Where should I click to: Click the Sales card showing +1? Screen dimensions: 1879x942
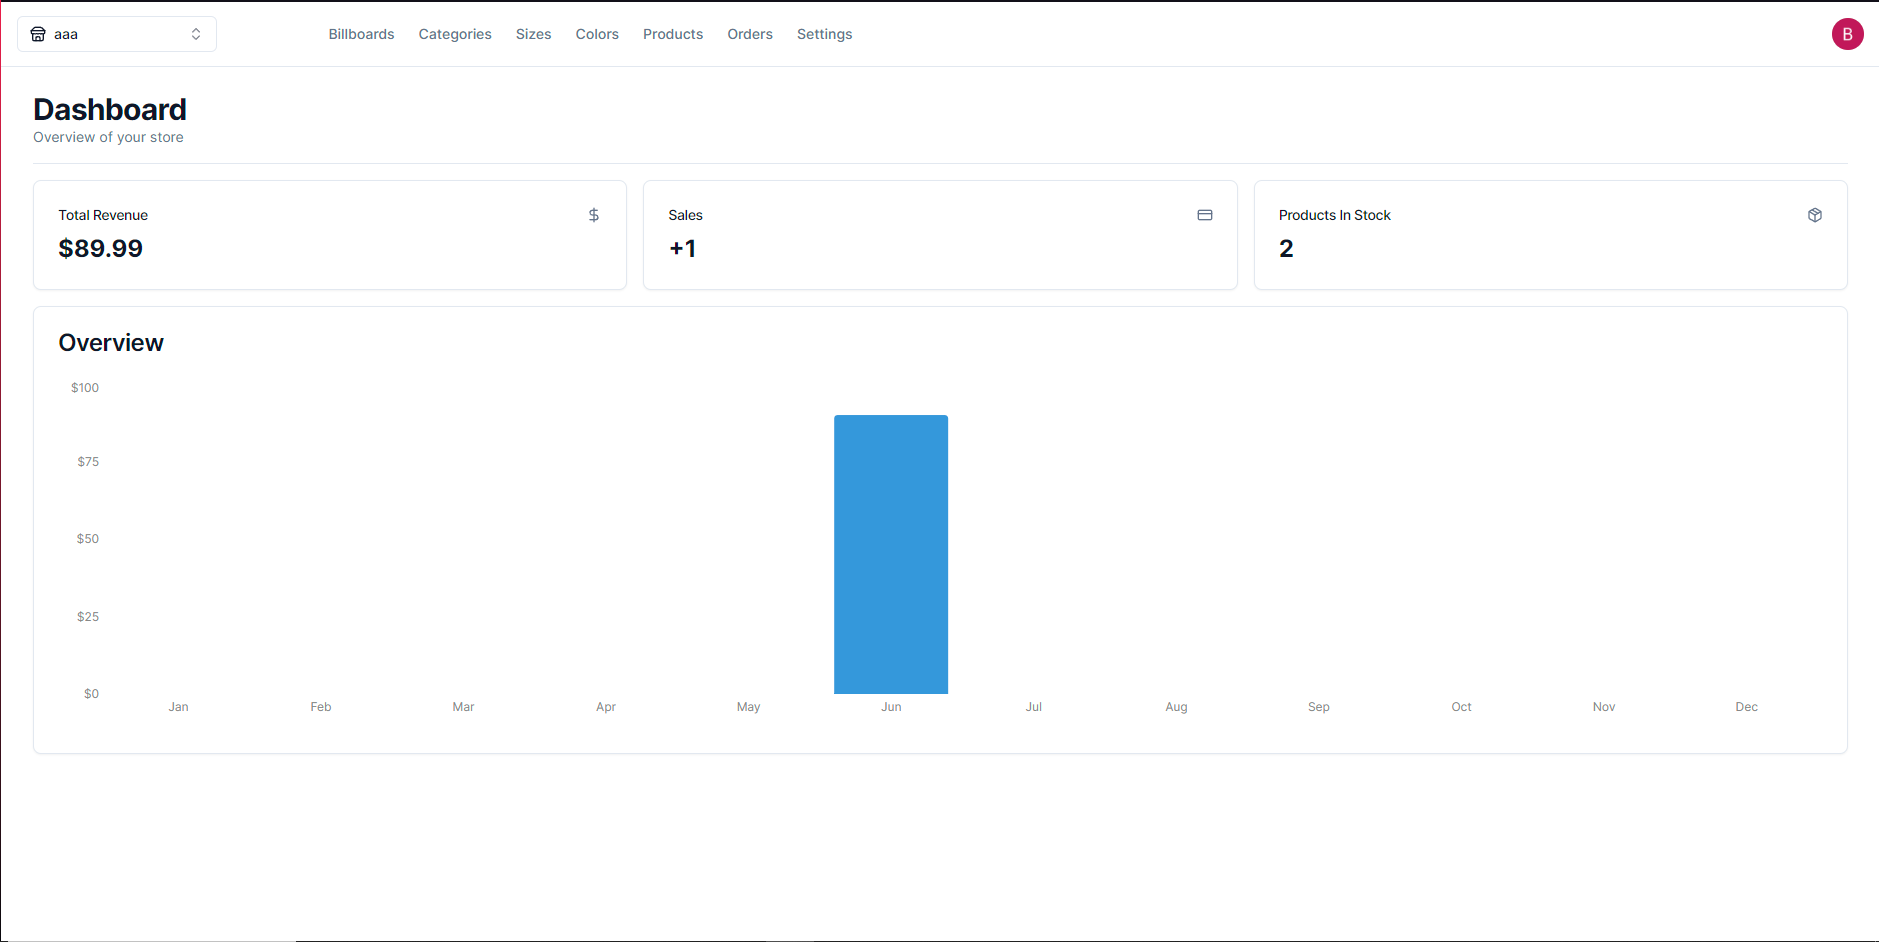point(939,234)
